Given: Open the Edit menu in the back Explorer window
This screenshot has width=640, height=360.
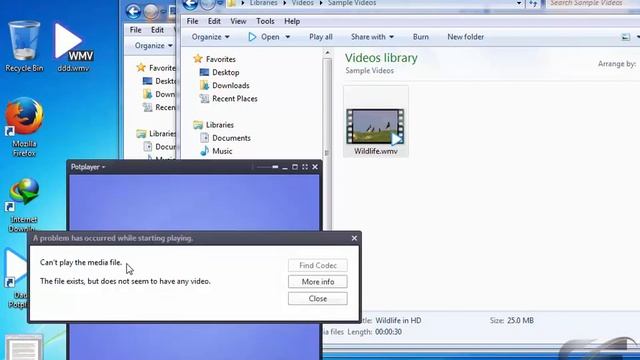Looking at the screenshot, I should tap(157, 30).
